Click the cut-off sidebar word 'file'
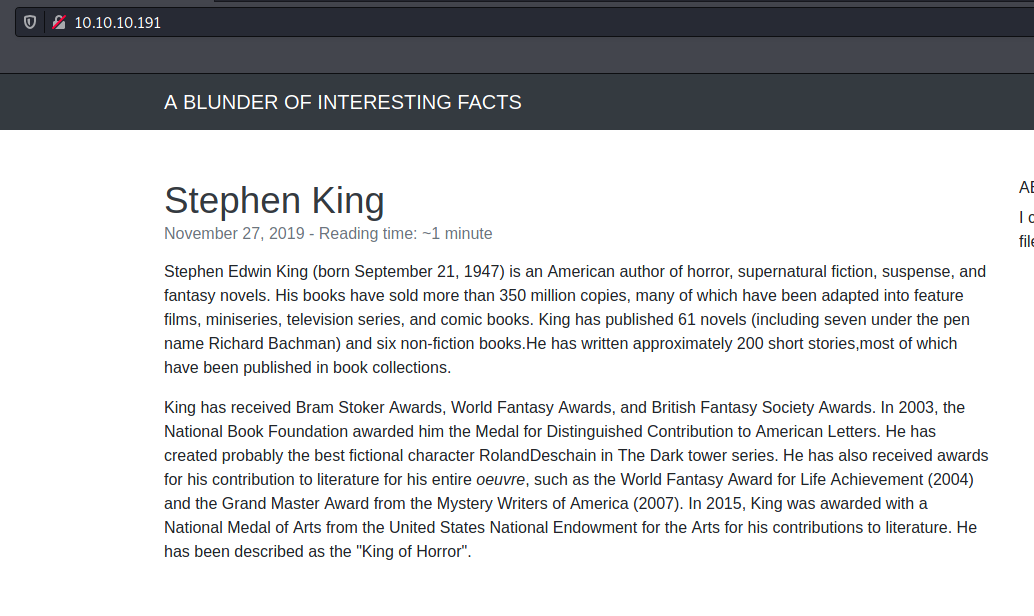This screenshot has width=1034, height=616. click(x=1026, y=241)
